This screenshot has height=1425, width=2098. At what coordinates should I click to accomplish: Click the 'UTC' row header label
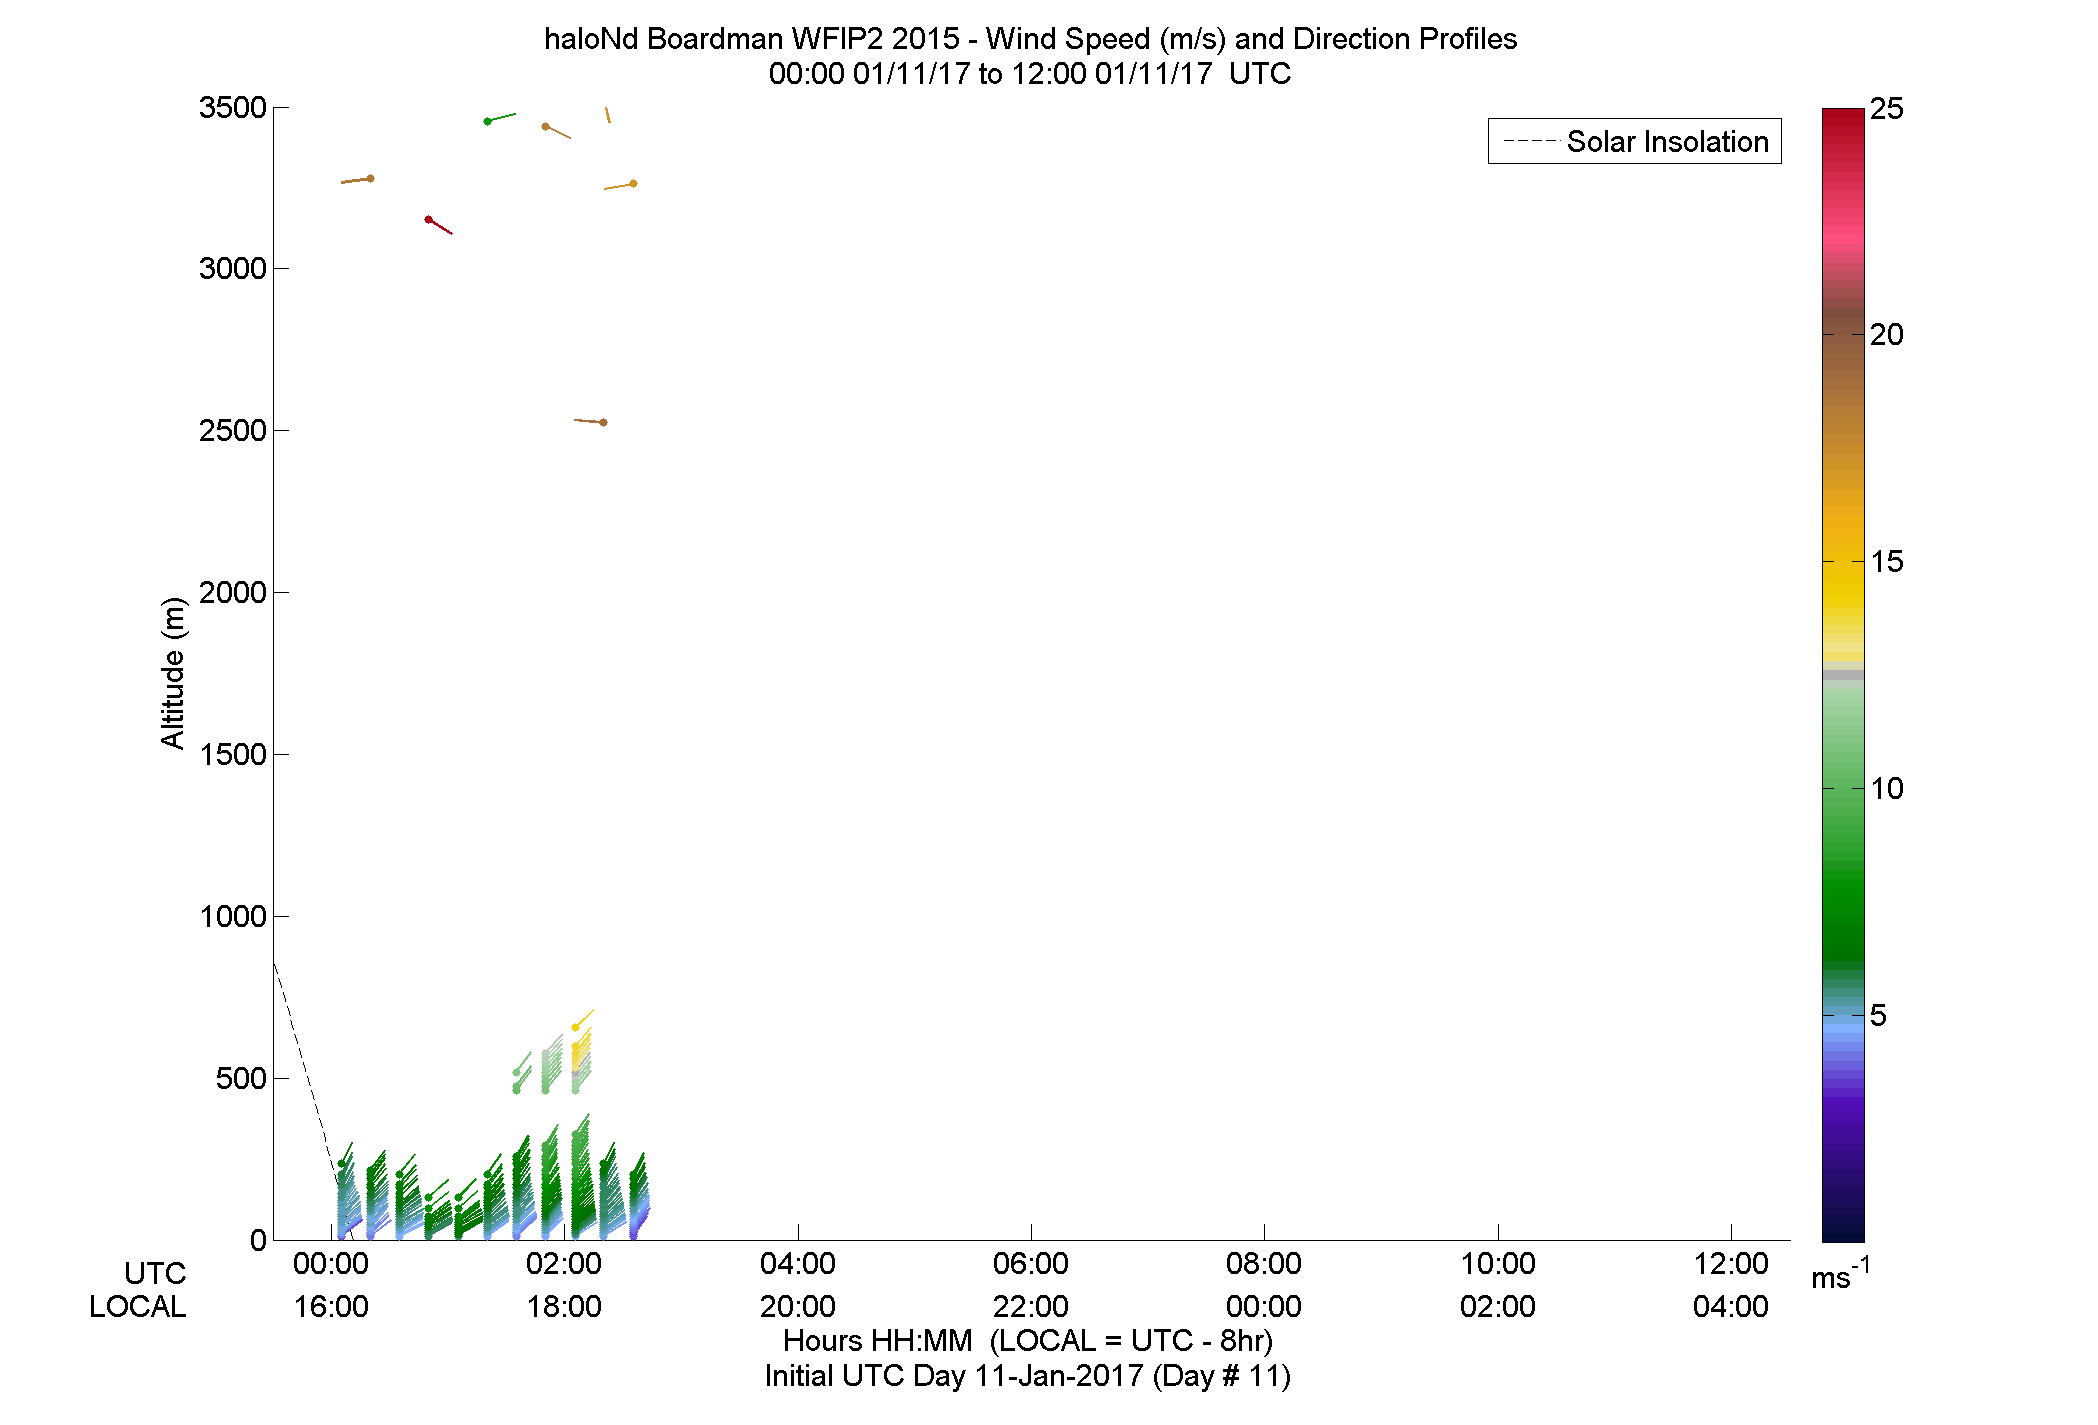tap(155, 1273)
